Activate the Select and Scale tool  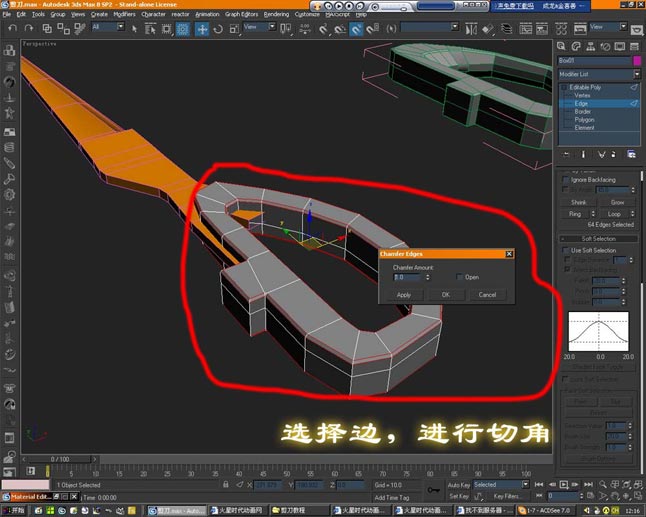[234, 29]
